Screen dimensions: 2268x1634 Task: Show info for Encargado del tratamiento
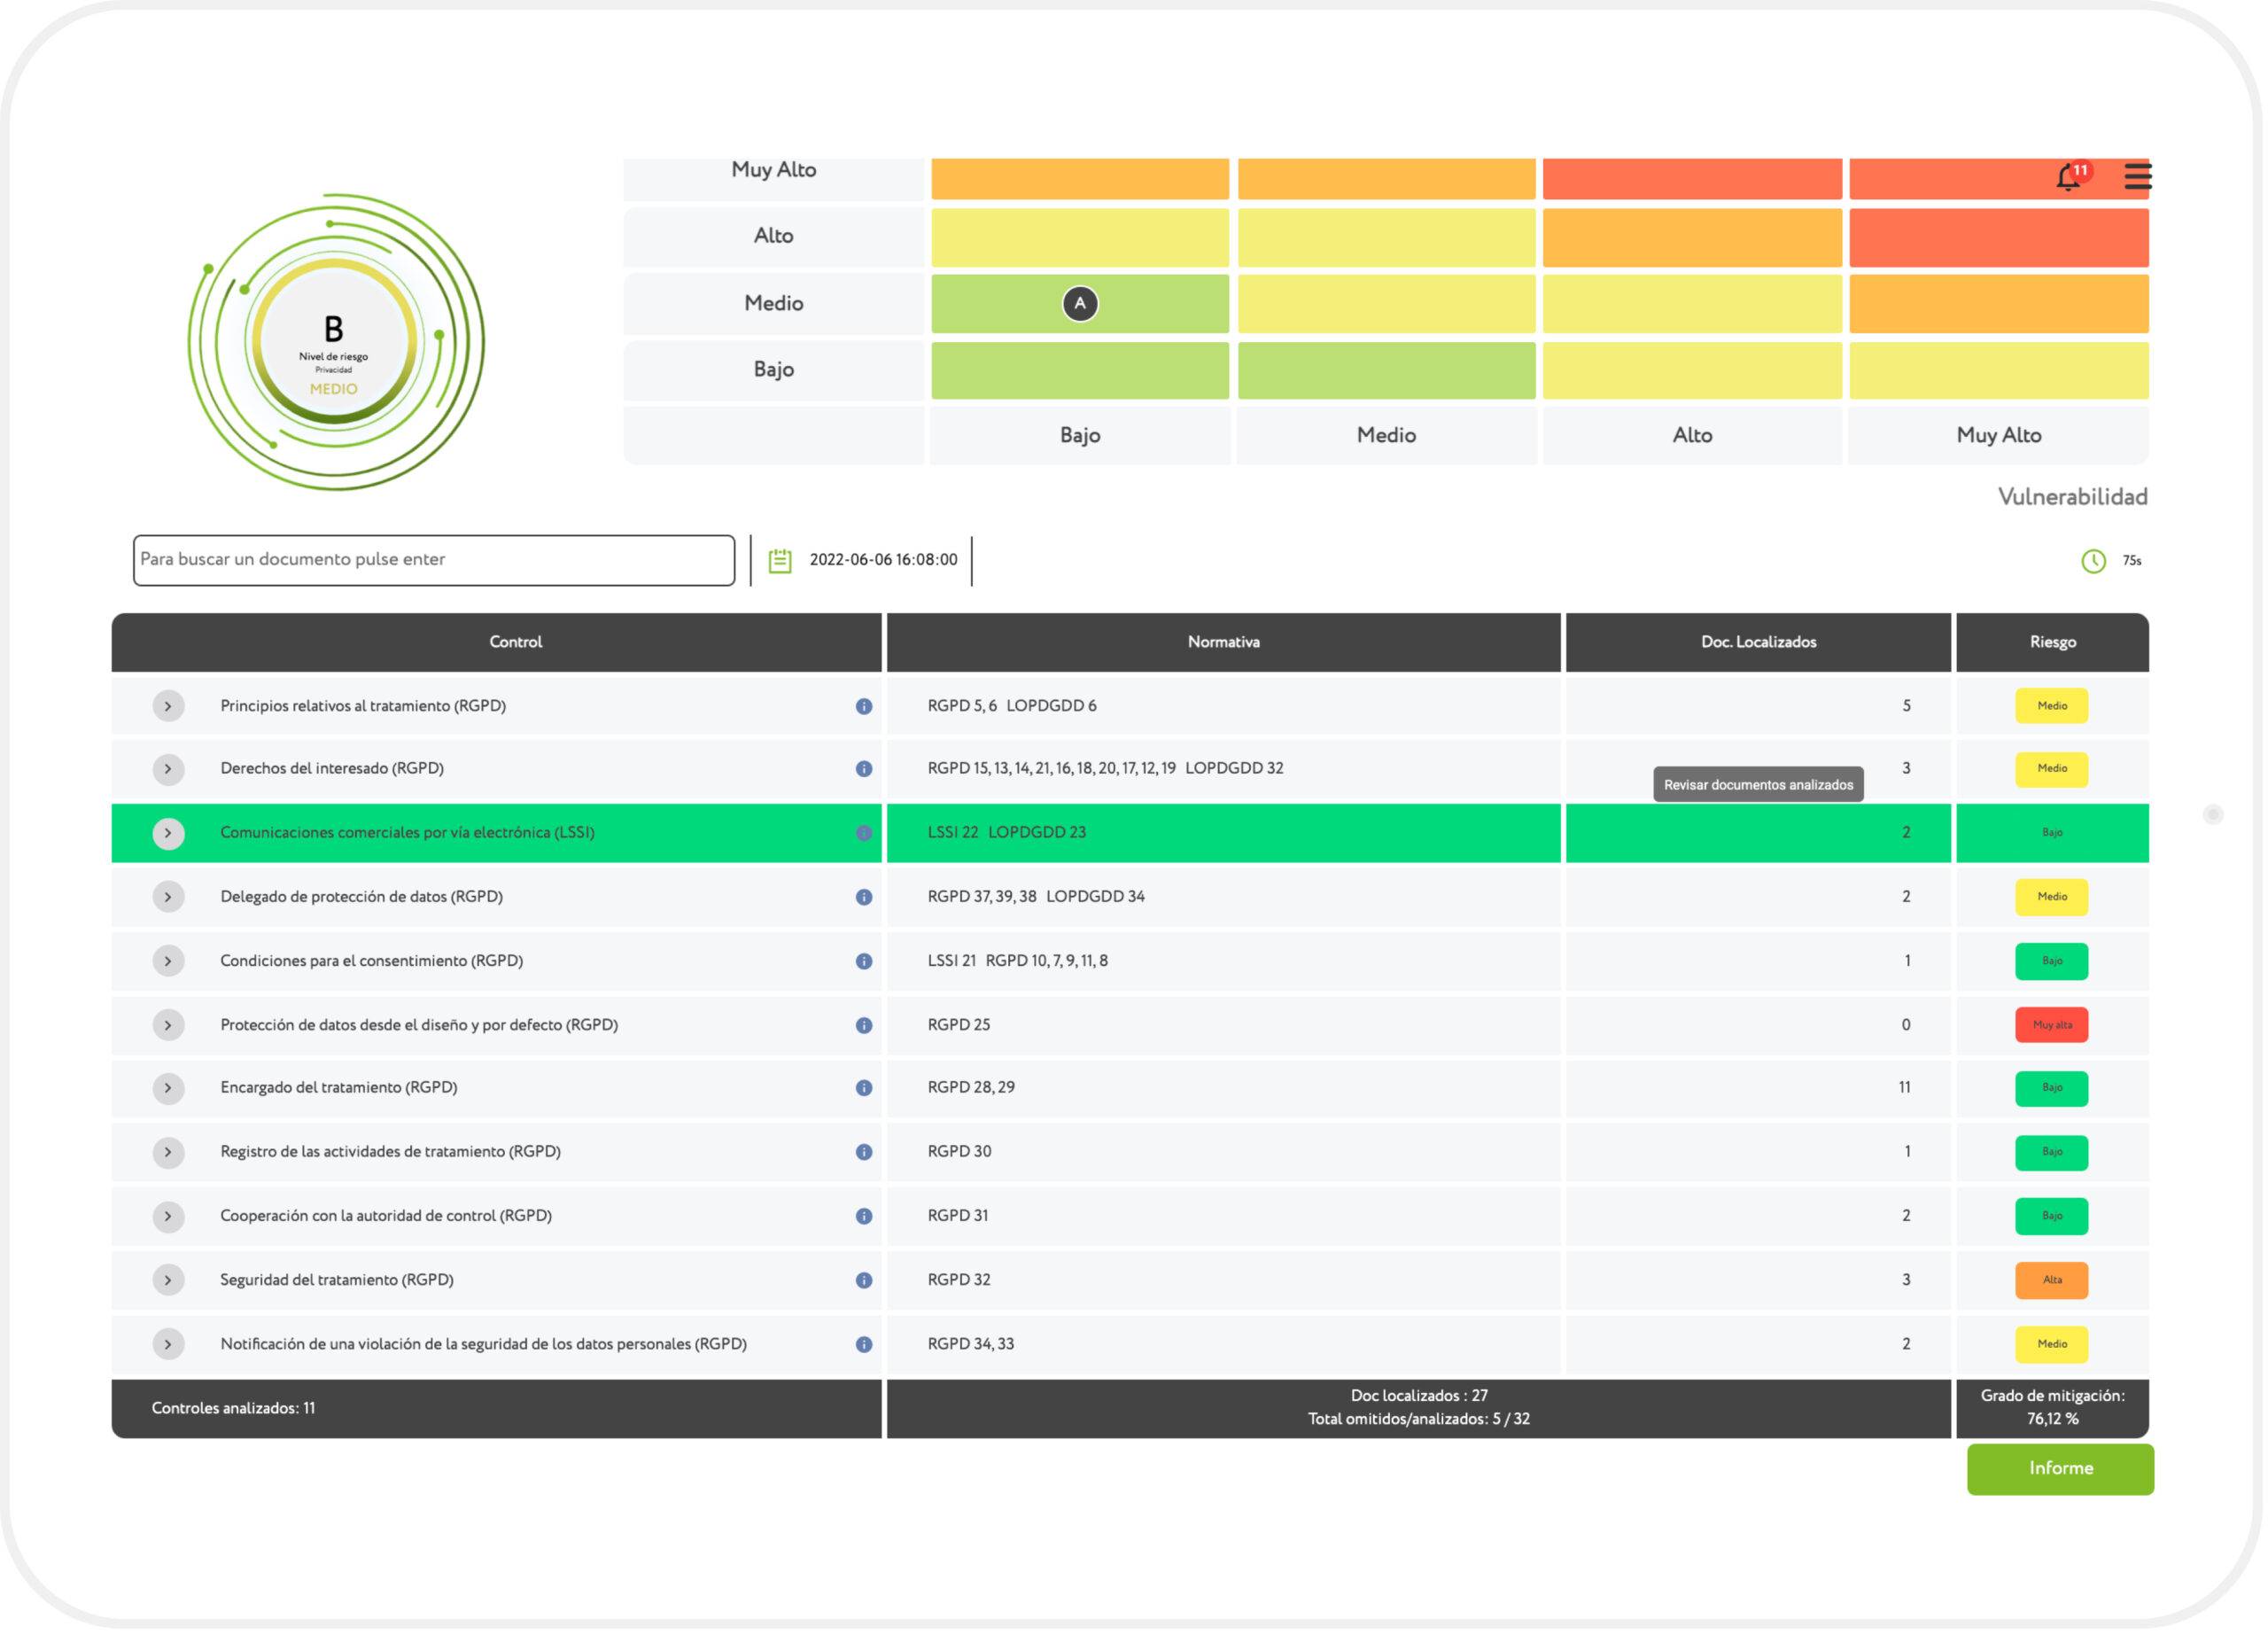(866, 1090)
